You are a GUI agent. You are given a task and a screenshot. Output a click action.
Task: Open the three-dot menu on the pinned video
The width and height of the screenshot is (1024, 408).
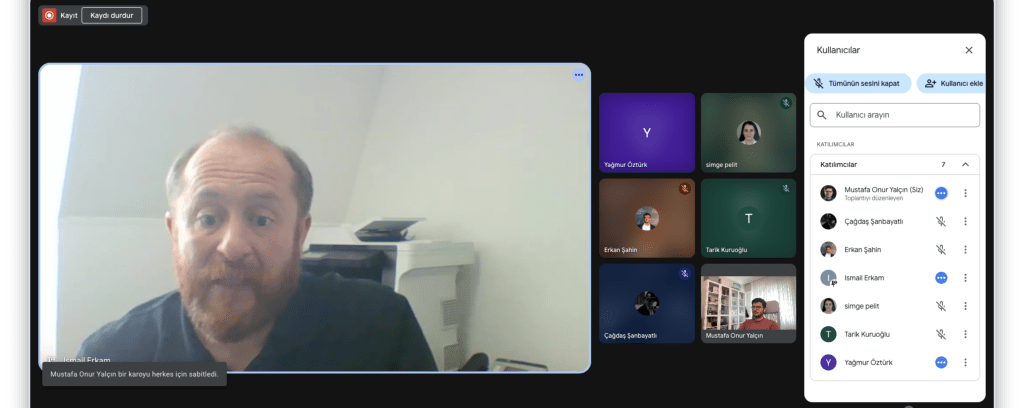578,75
